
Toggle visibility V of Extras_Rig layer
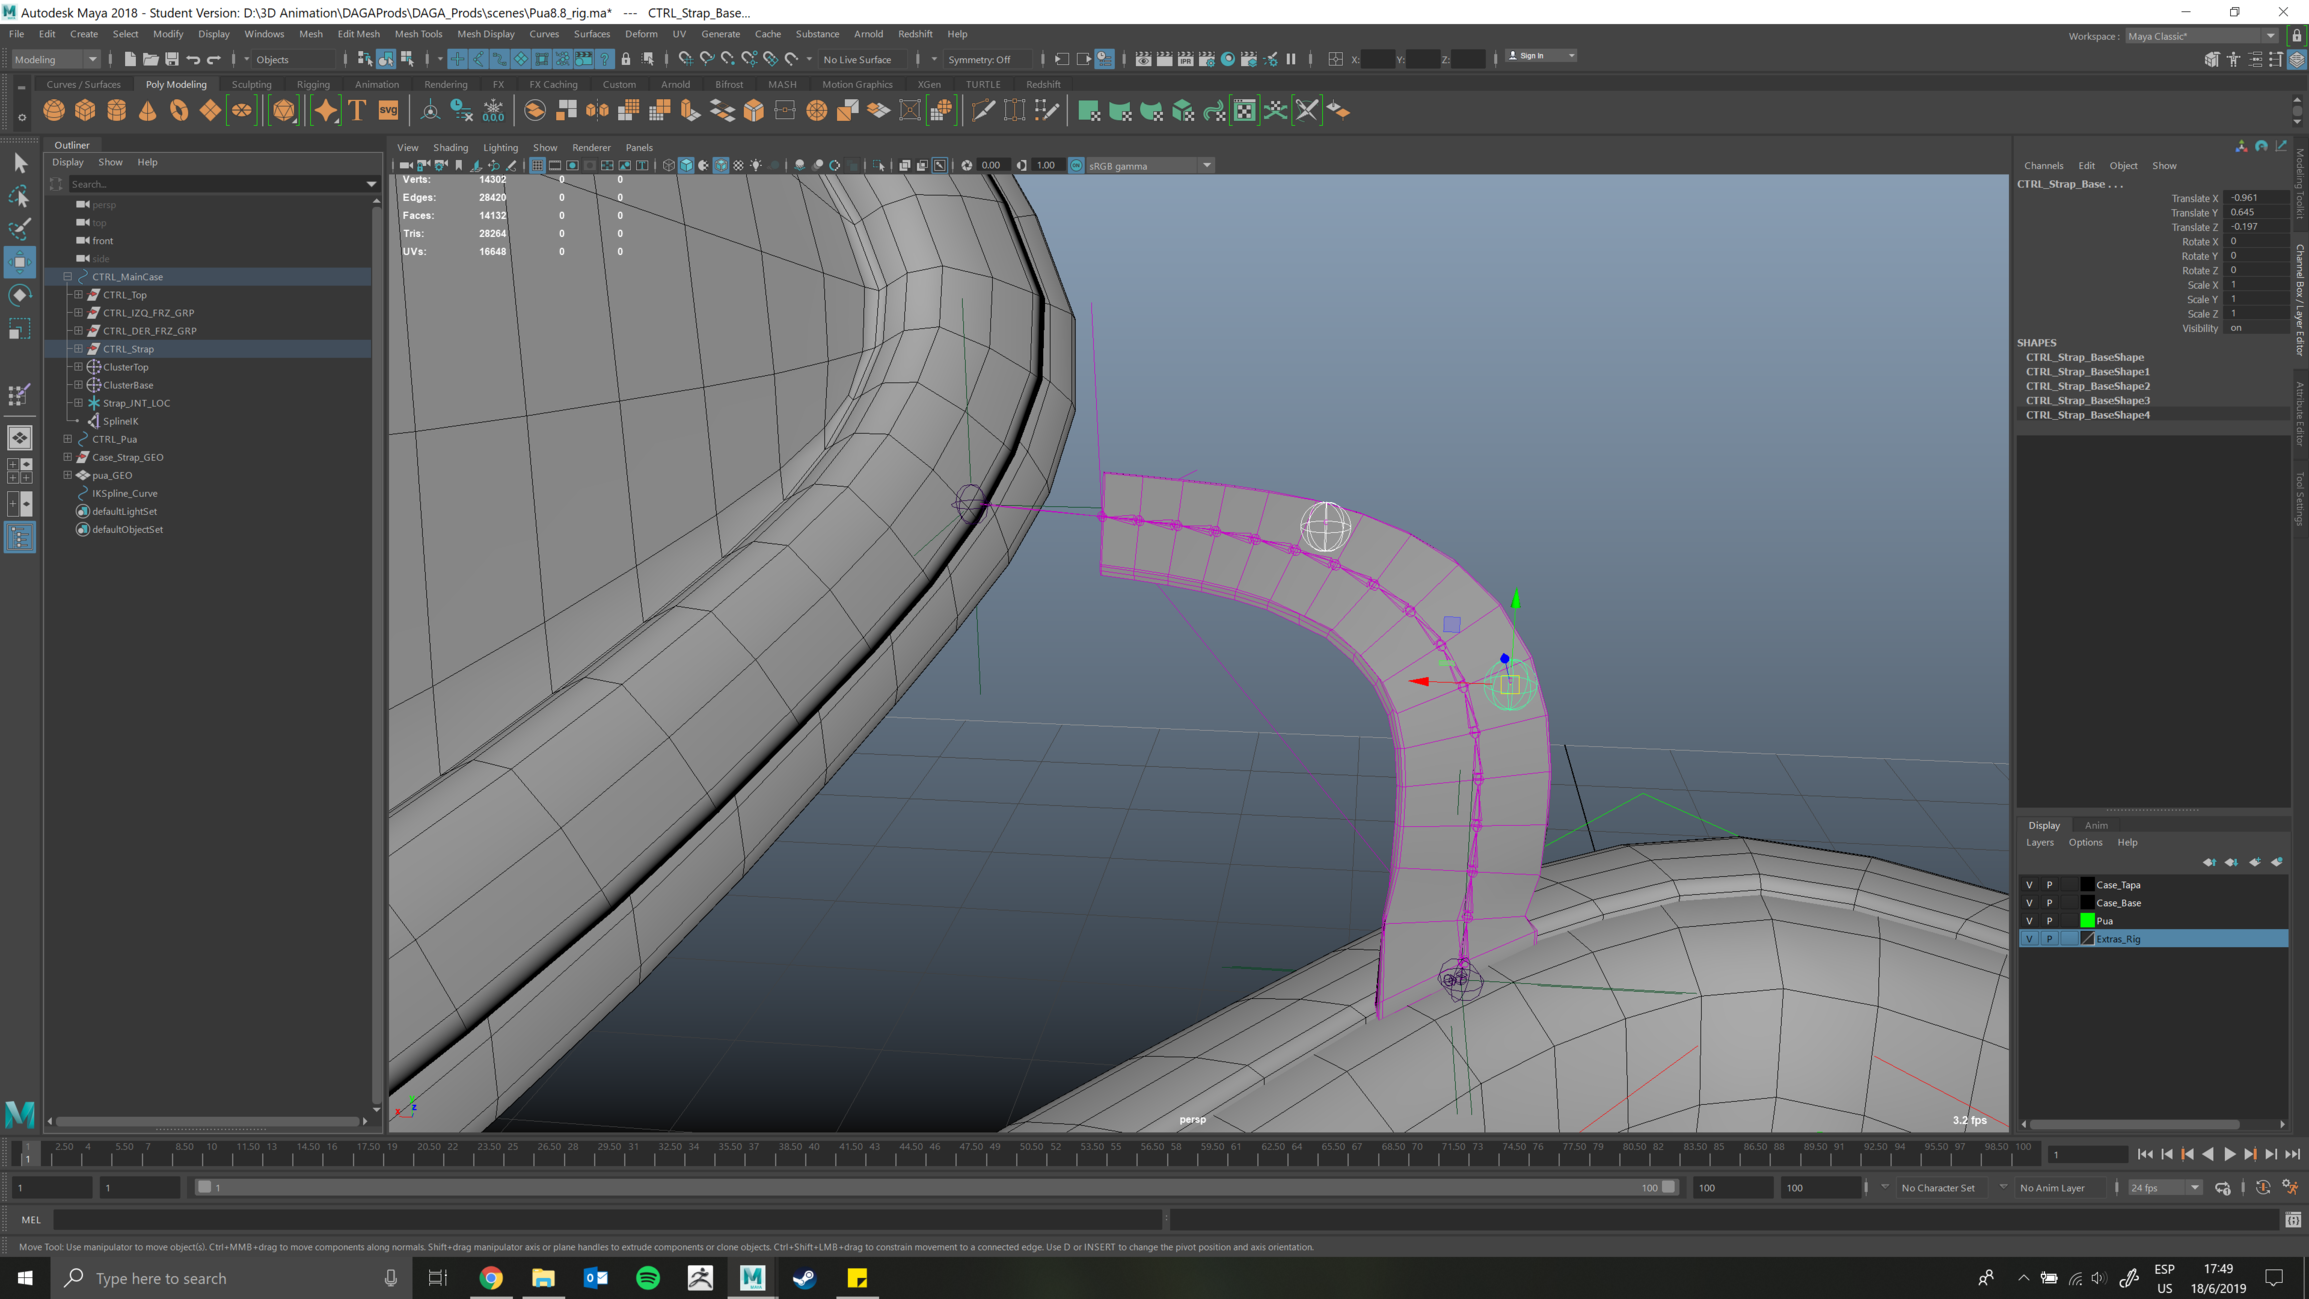2029,938
